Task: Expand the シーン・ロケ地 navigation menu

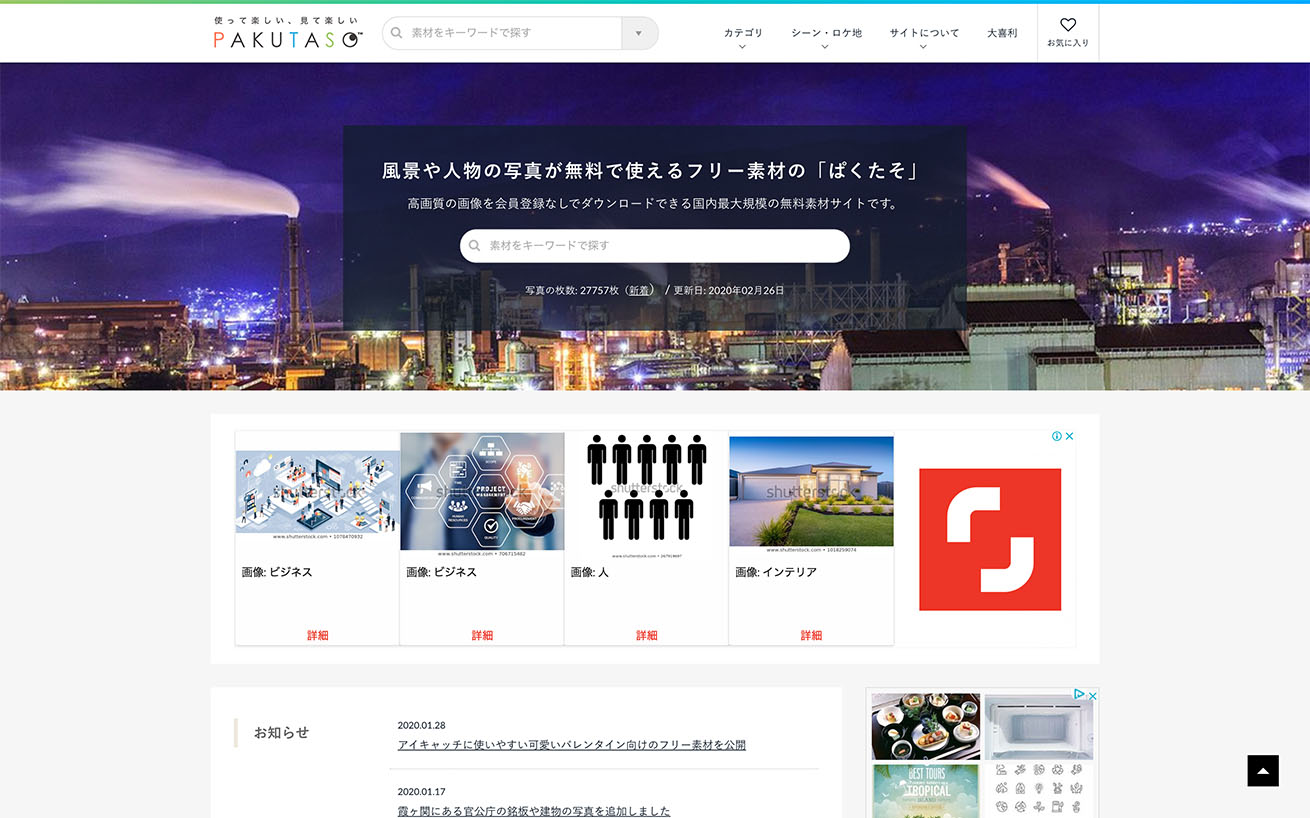Action: (826, 37)
